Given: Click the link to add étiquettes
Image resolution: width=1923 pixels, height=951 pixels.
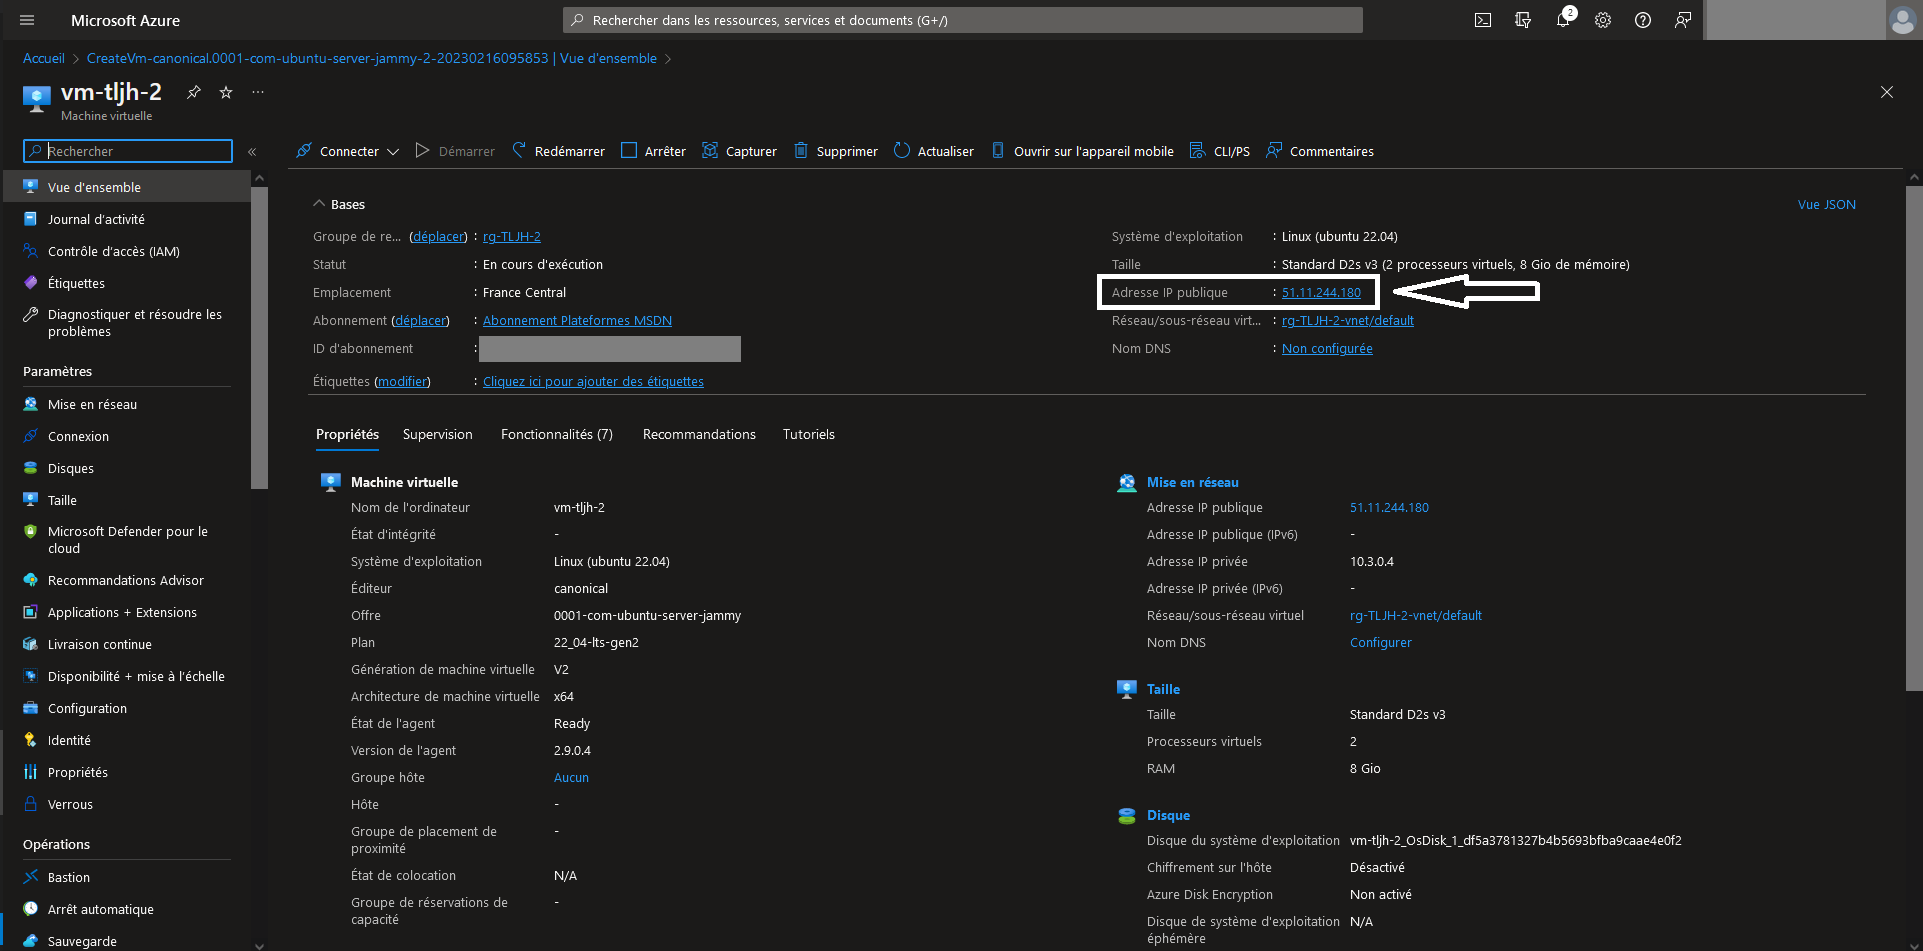Looking at the screenshot, I should [x=593, y=382].
